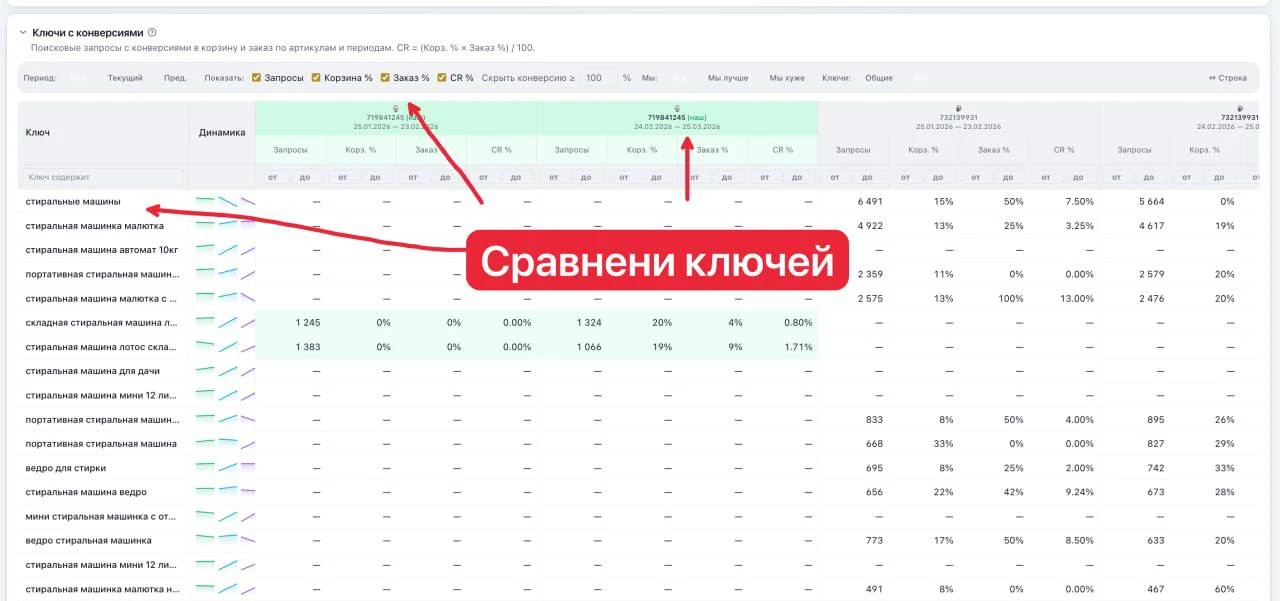Select the Текущий period option
Screen dimensions: 1280x601
pos(125,77)
